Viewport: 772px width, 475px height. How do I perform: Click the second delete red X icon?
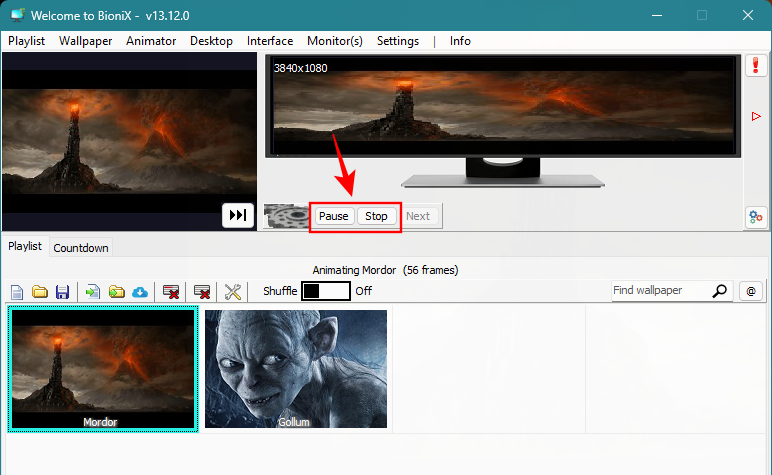[x=202, y=292]
